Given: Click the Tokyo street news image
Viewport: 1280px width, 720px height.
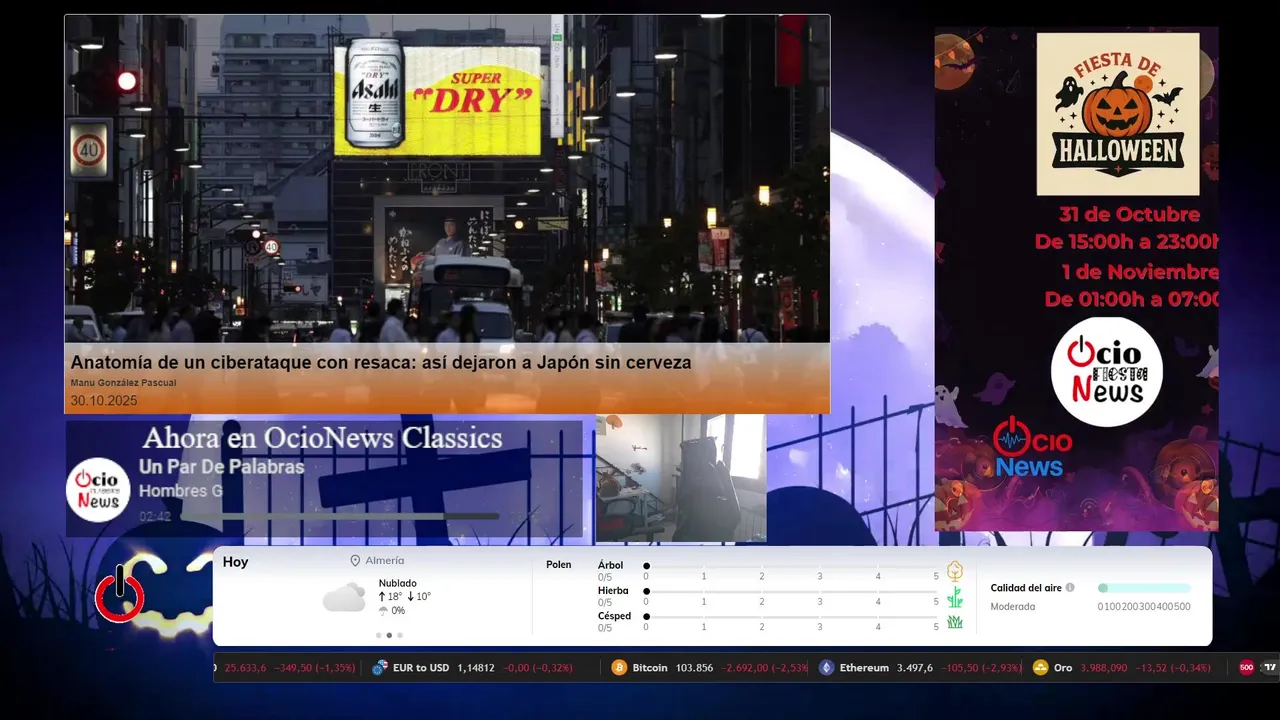Looking at the screenshot, I should pyautogui.click(x=447, y=179).
